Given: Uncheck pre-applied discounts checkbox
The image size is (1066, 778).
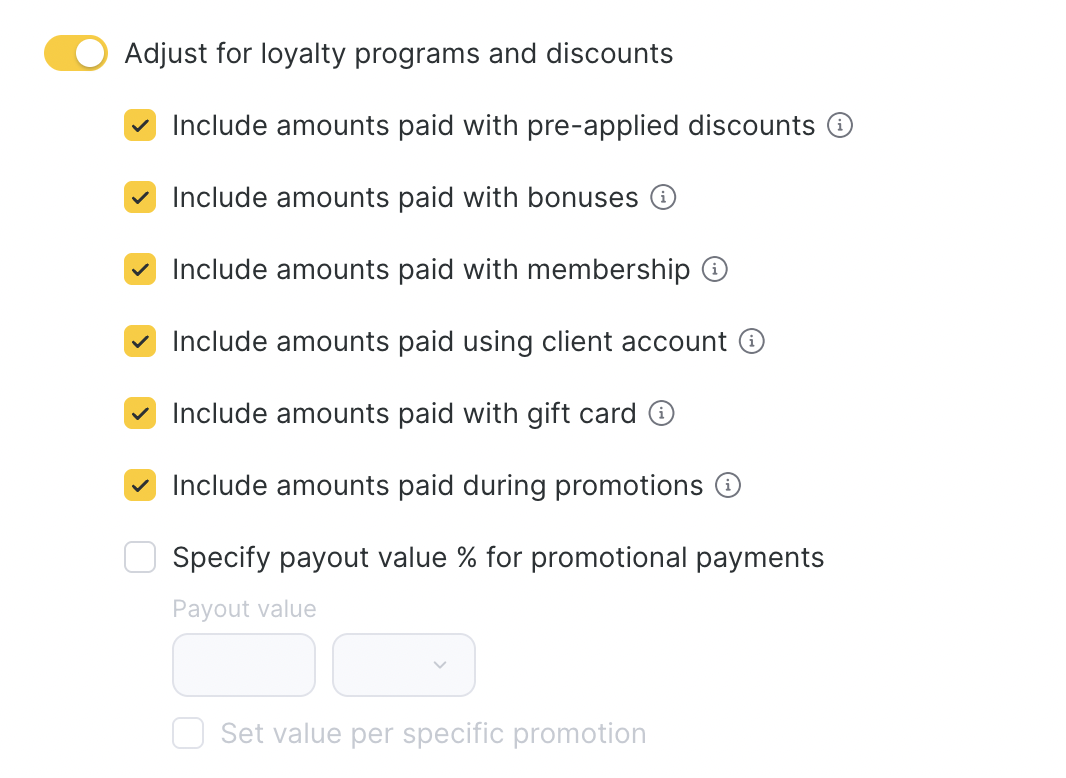Looking at the screenshot, I should 140,126.
